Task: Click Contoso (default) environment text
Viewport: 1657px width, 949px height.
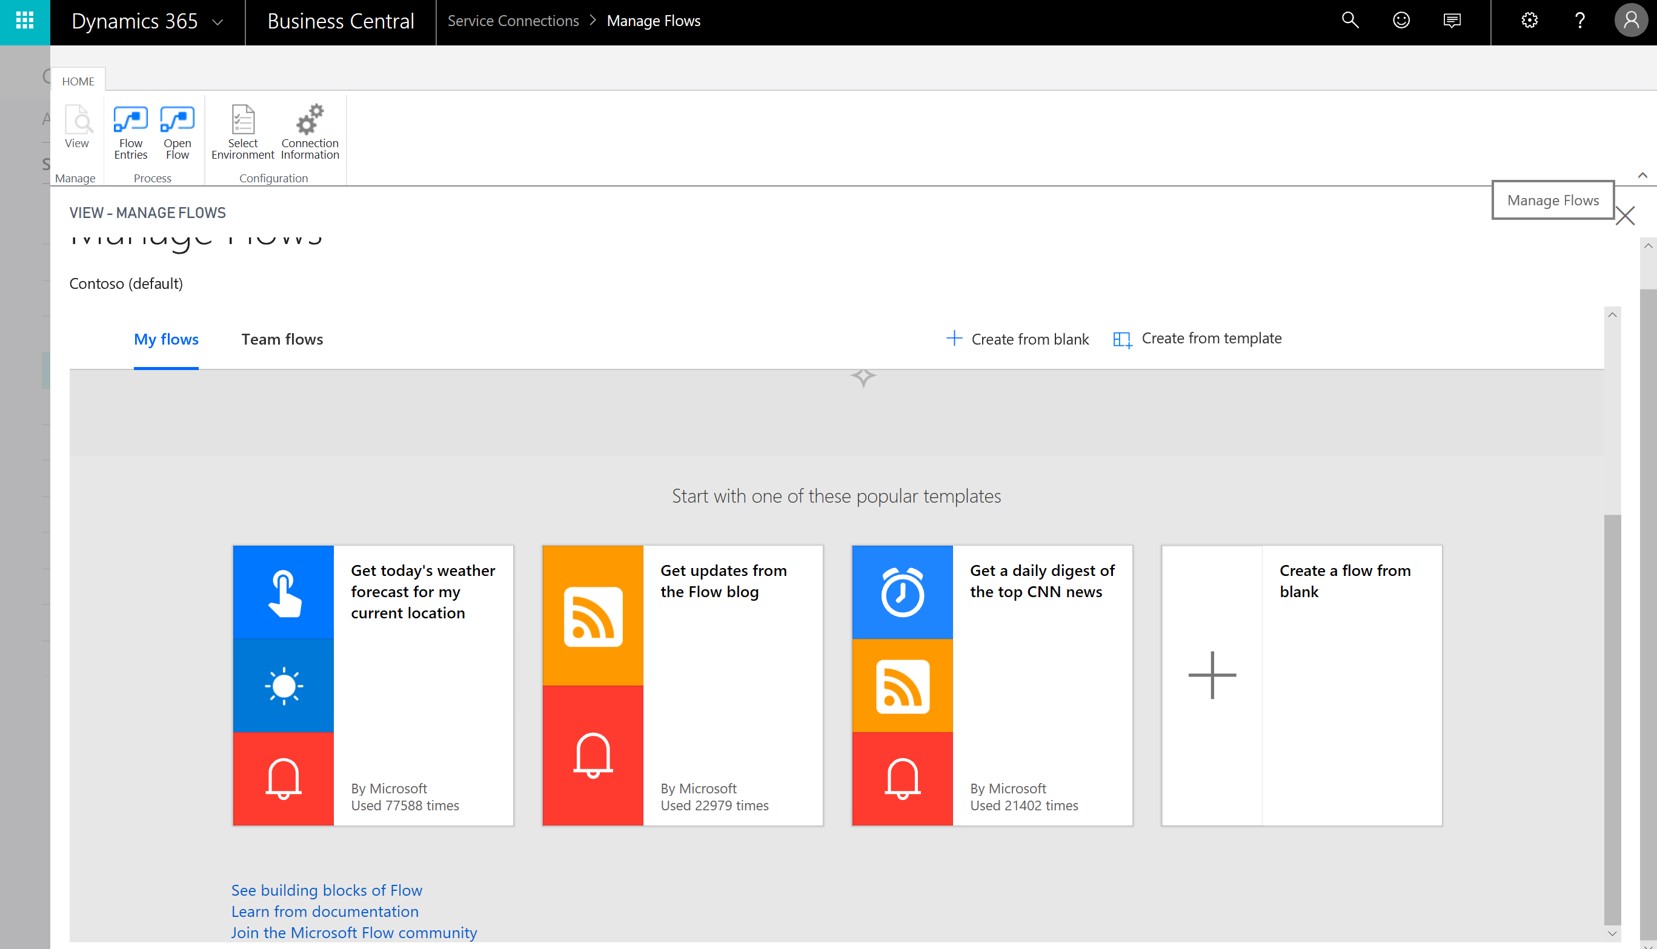Action: tap(126, 284)
